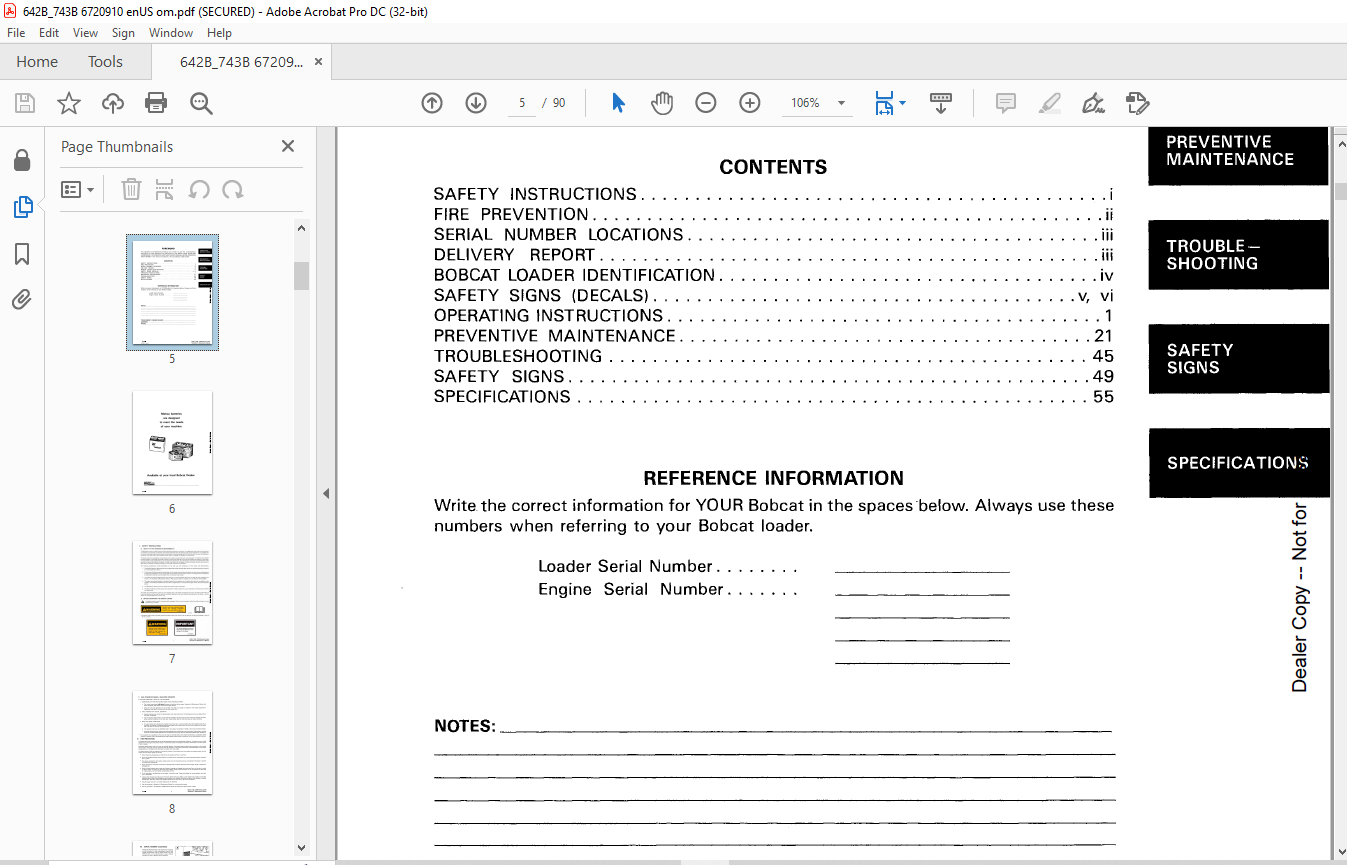Screen dimensions: 1347x865
Task: Show security lock panel
Action: pos(21,160)
